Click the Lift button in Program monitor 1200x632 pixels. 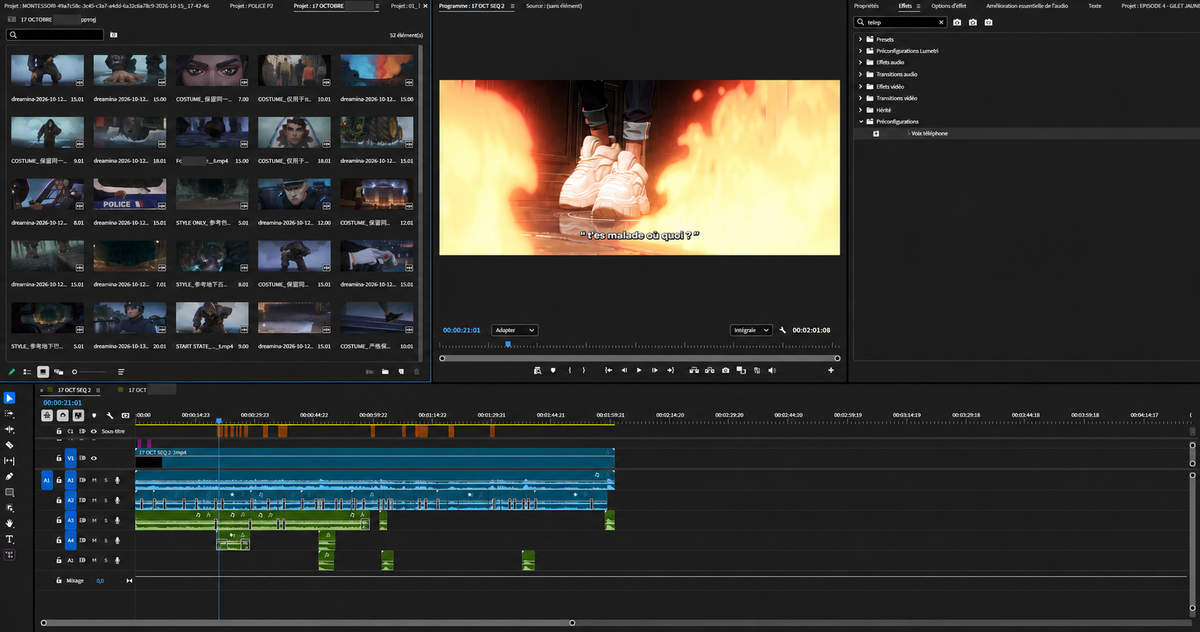pos(694,370)
